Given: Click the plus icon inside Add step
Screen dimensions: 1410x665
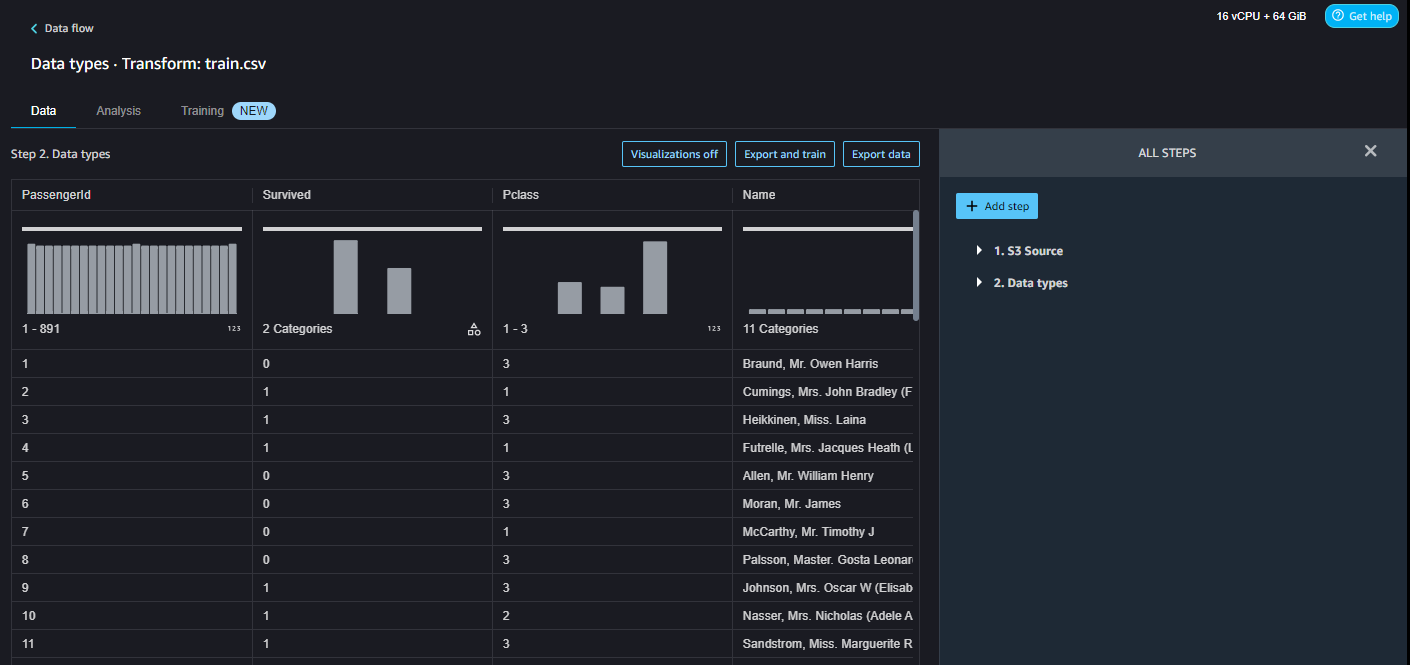Looking at the screenshot, I should tap(973, 205).
